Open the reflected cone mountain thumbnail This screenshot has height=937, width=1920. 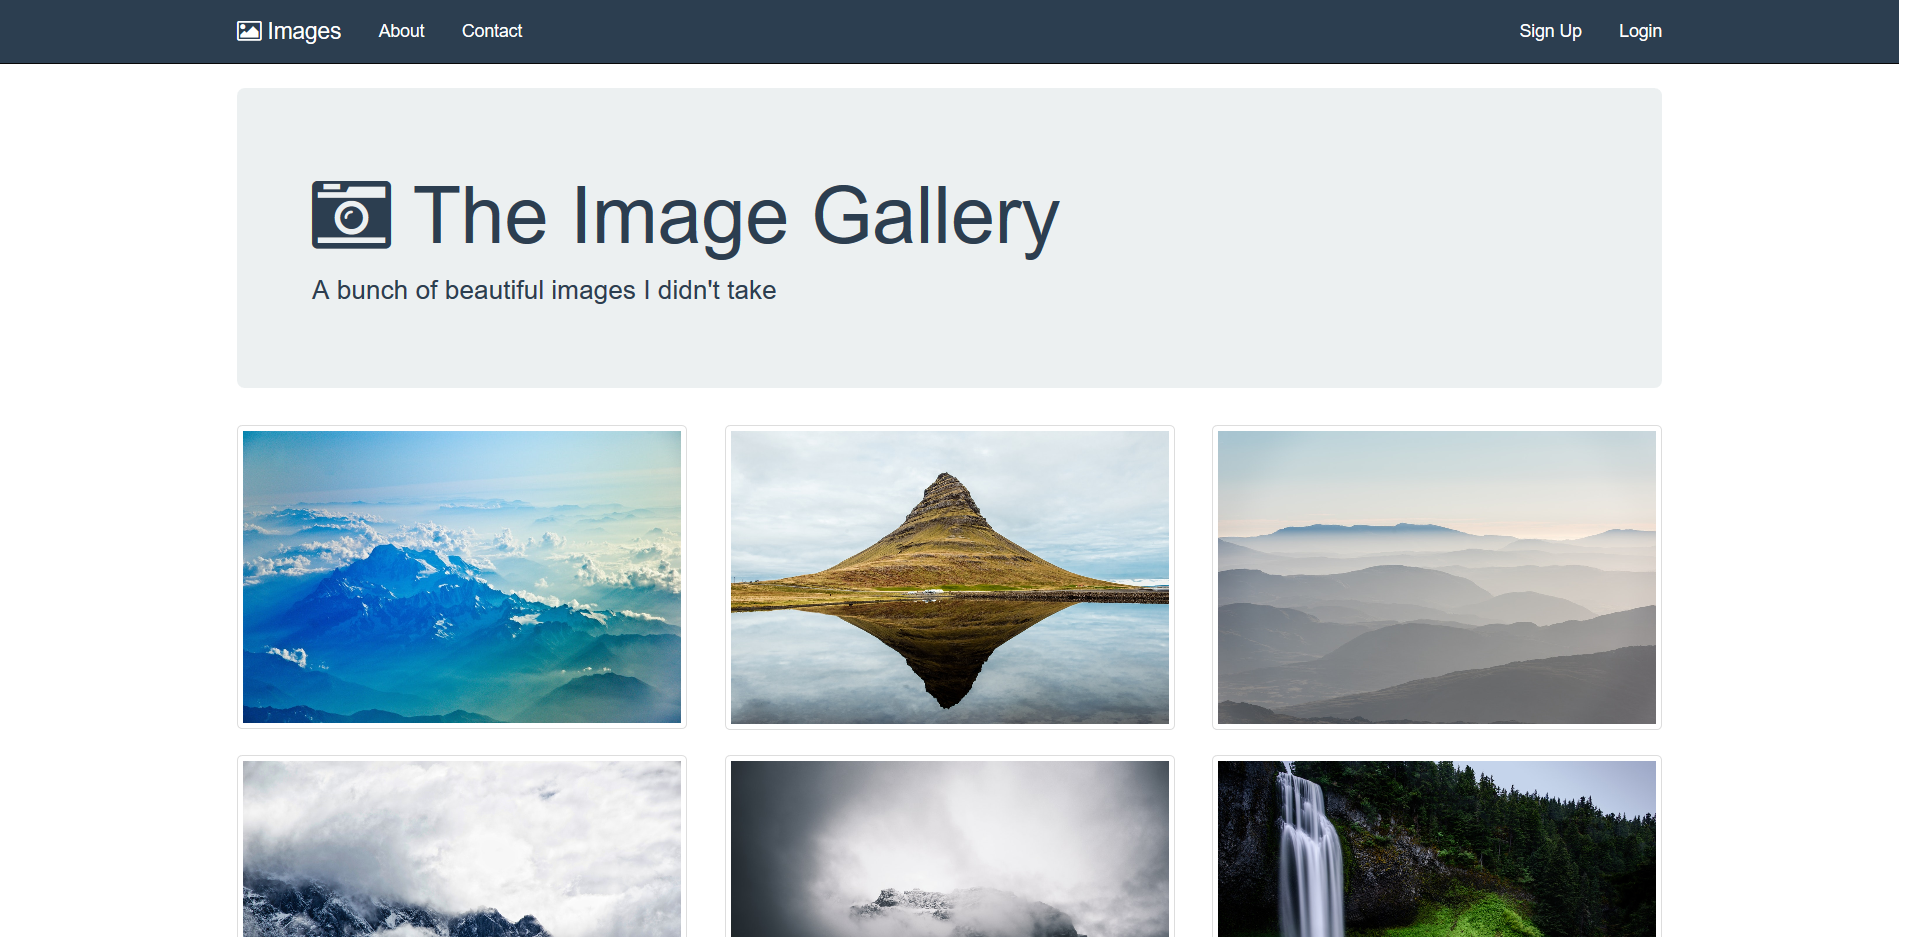click(950, 577)
